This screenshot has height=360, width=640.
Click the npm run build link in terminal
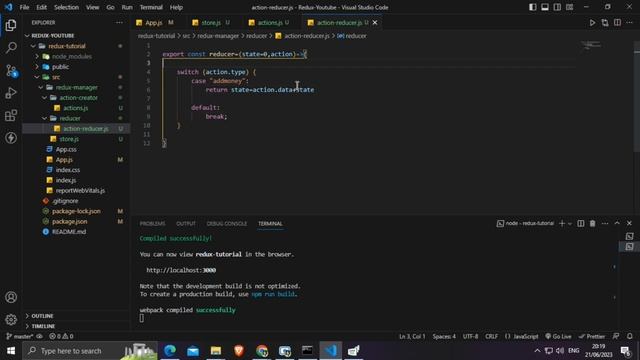click(x=273, y=294)
